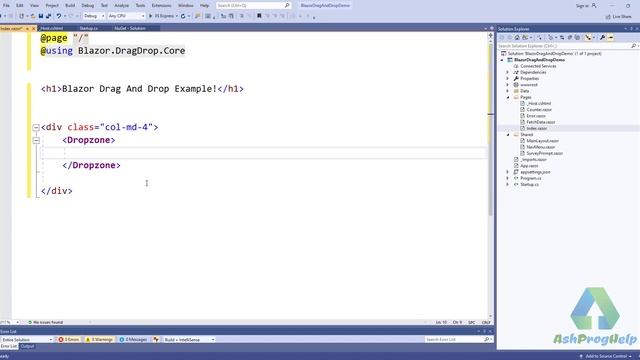Click Sign in text

pos(582,6)
